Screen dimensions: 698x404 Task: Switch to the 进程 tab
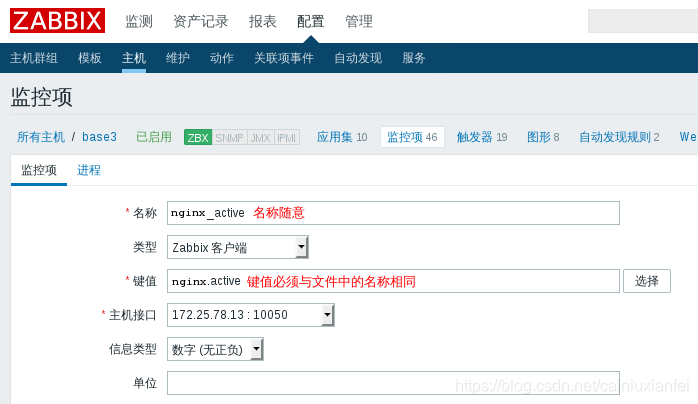[x=89, y=170]
